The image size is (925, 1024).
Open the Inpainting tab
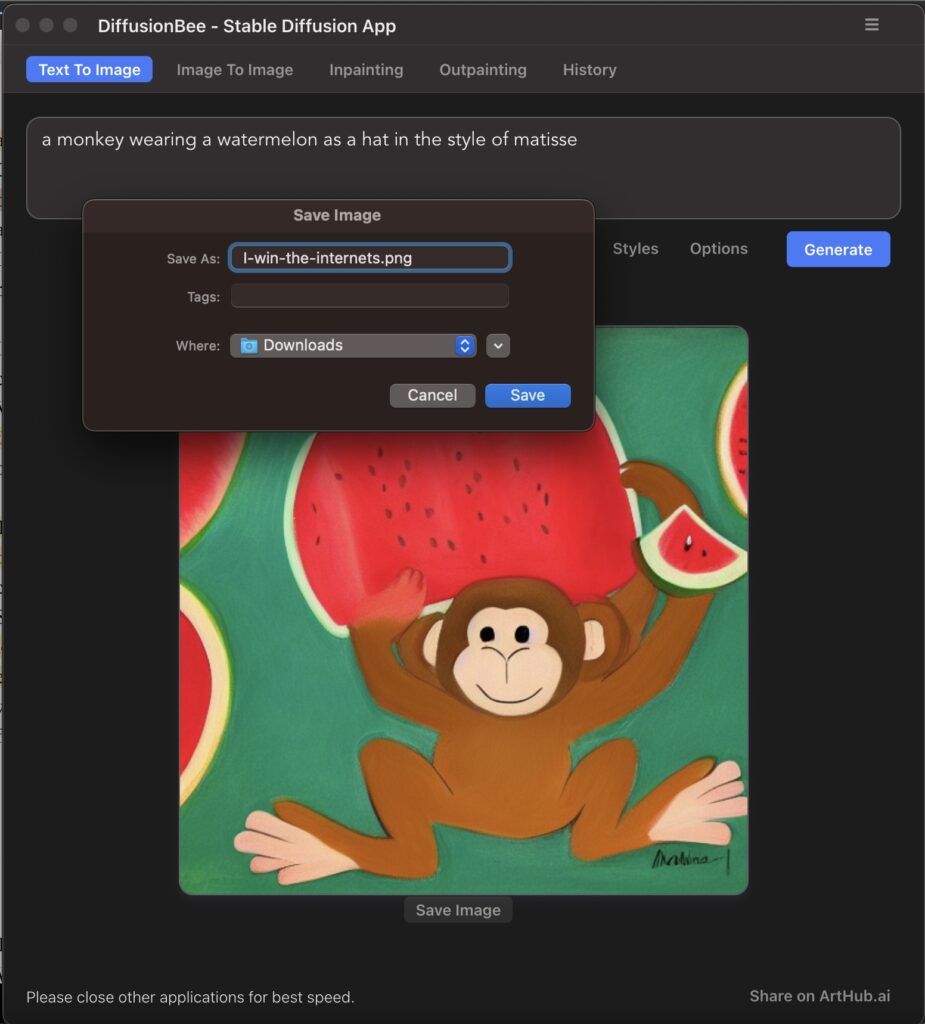(x=366, y=70)
